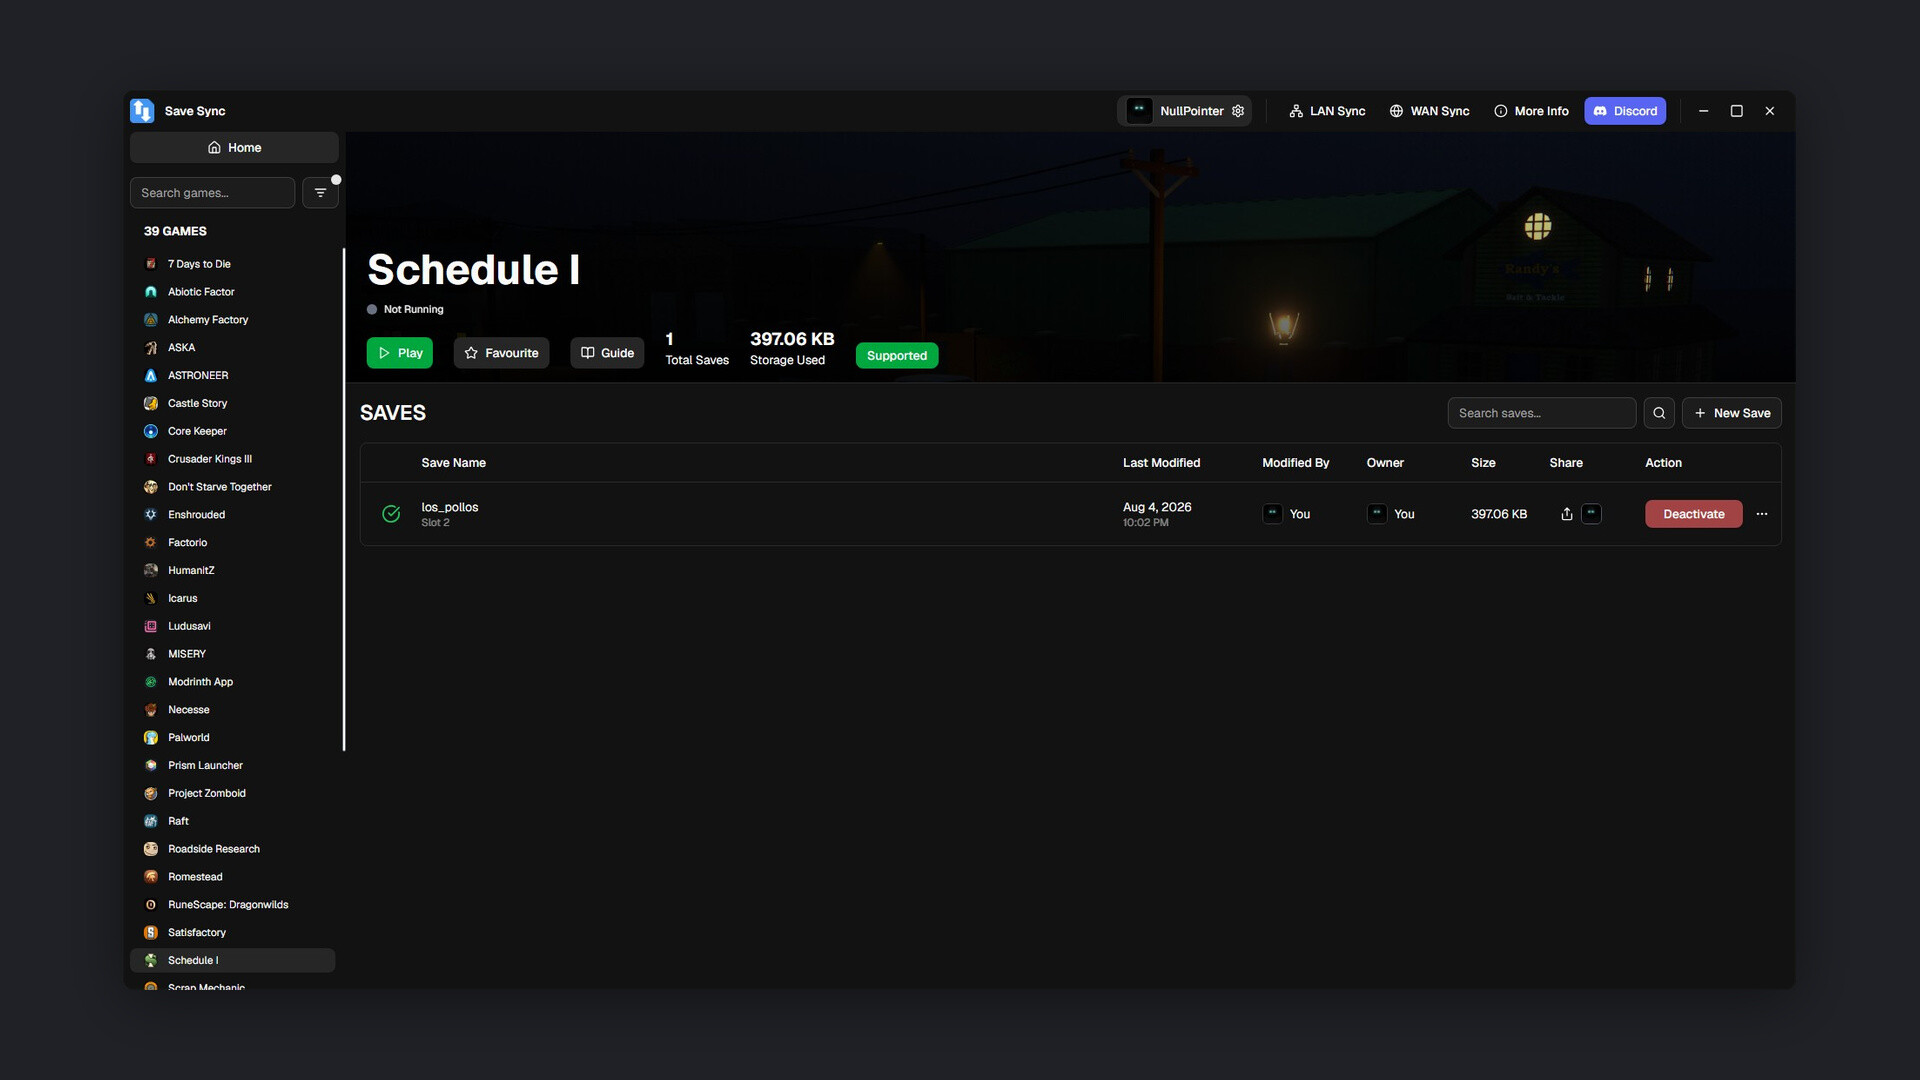Viewport: 1920px width, 1080px height.
Task: Click the share upload icon for los_pollos
Action: pos(1567,514)
